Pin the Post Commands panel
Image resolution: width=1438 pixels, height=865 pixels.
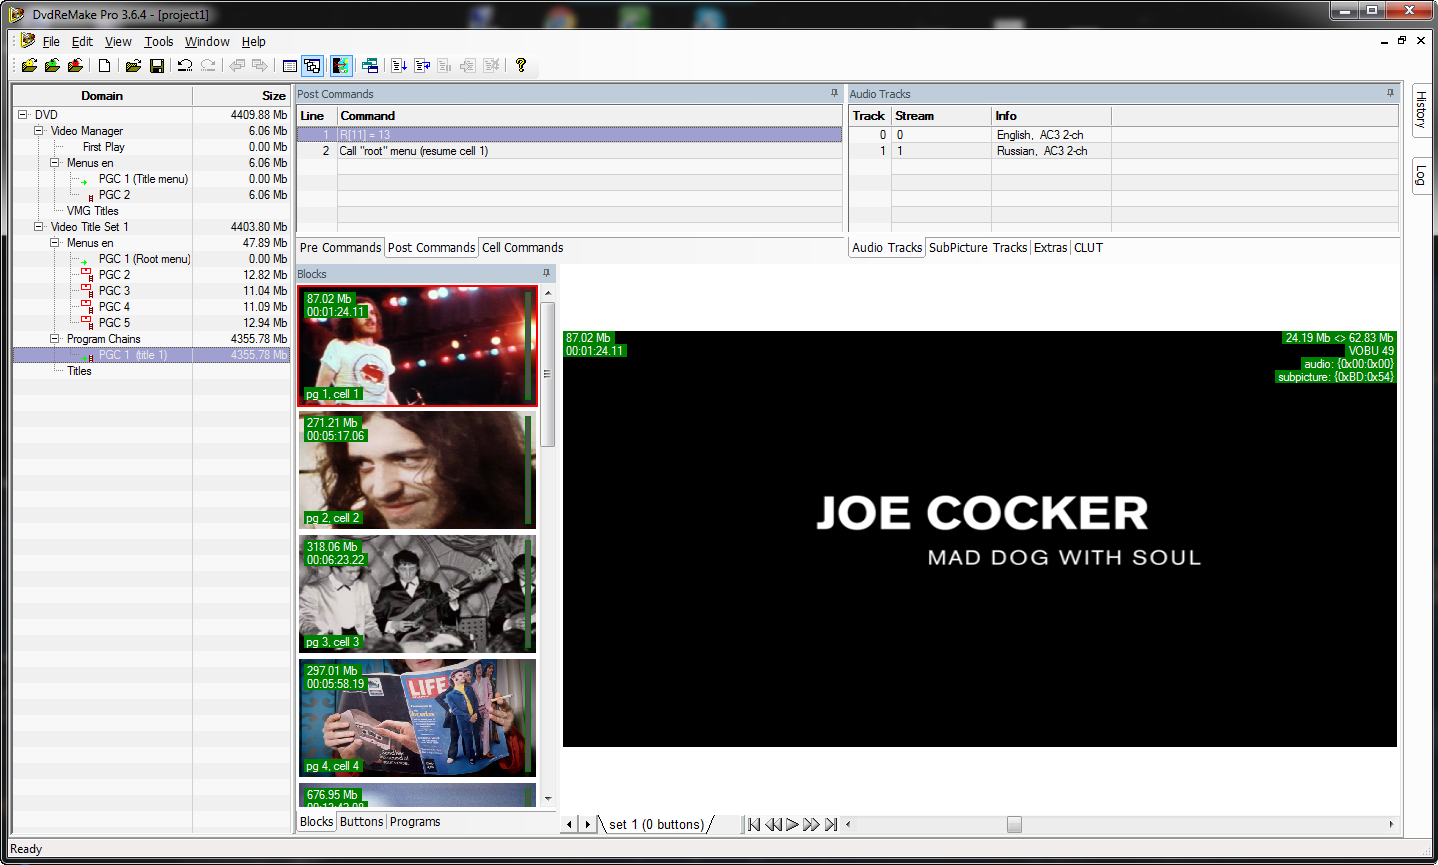834,93
